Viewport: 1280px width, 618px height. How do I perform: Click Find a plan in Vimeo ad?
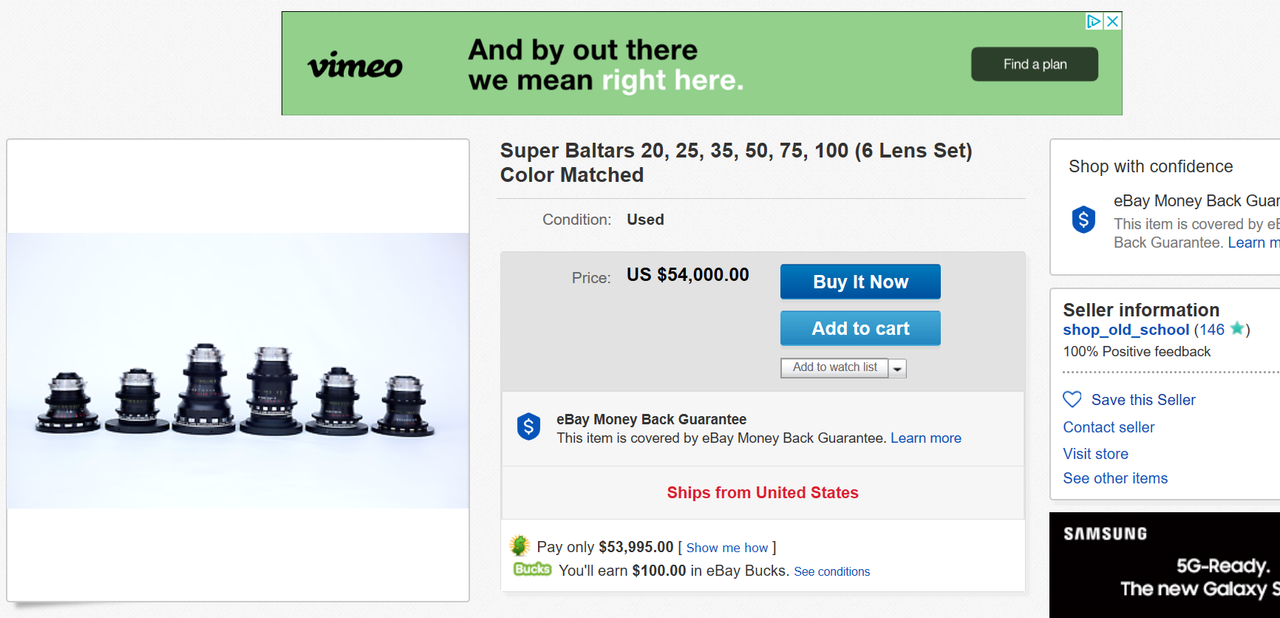pos(1035,65)
